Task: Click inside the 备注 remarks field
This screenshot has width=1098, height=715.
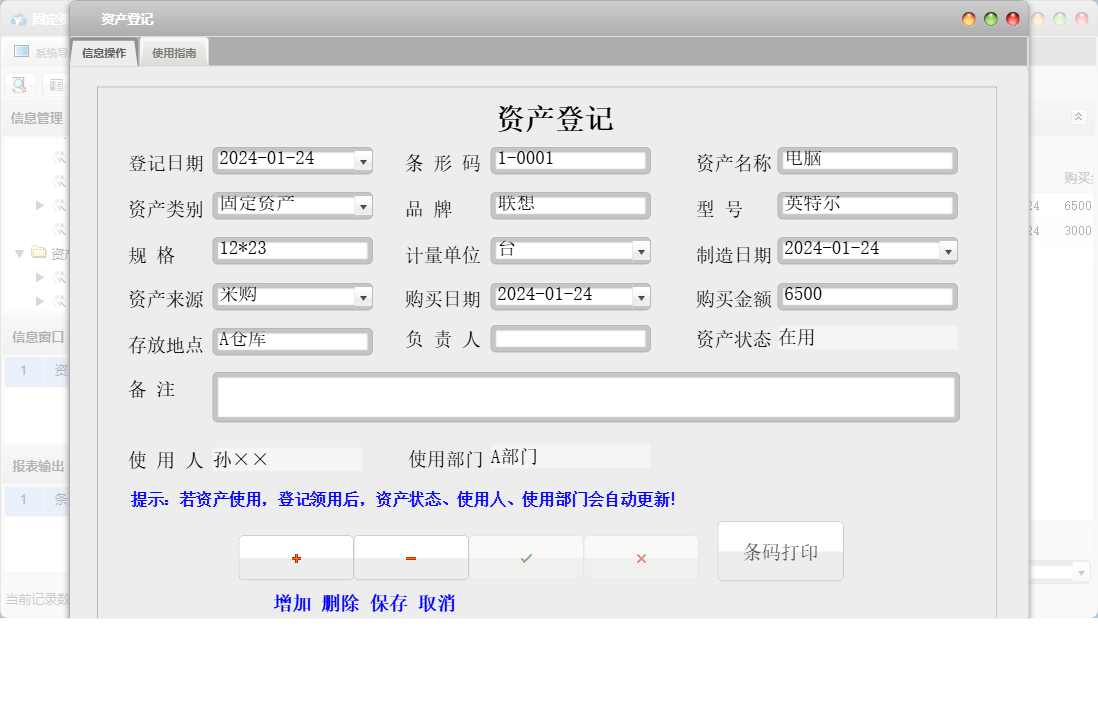Action: click(x=585, y=396)
